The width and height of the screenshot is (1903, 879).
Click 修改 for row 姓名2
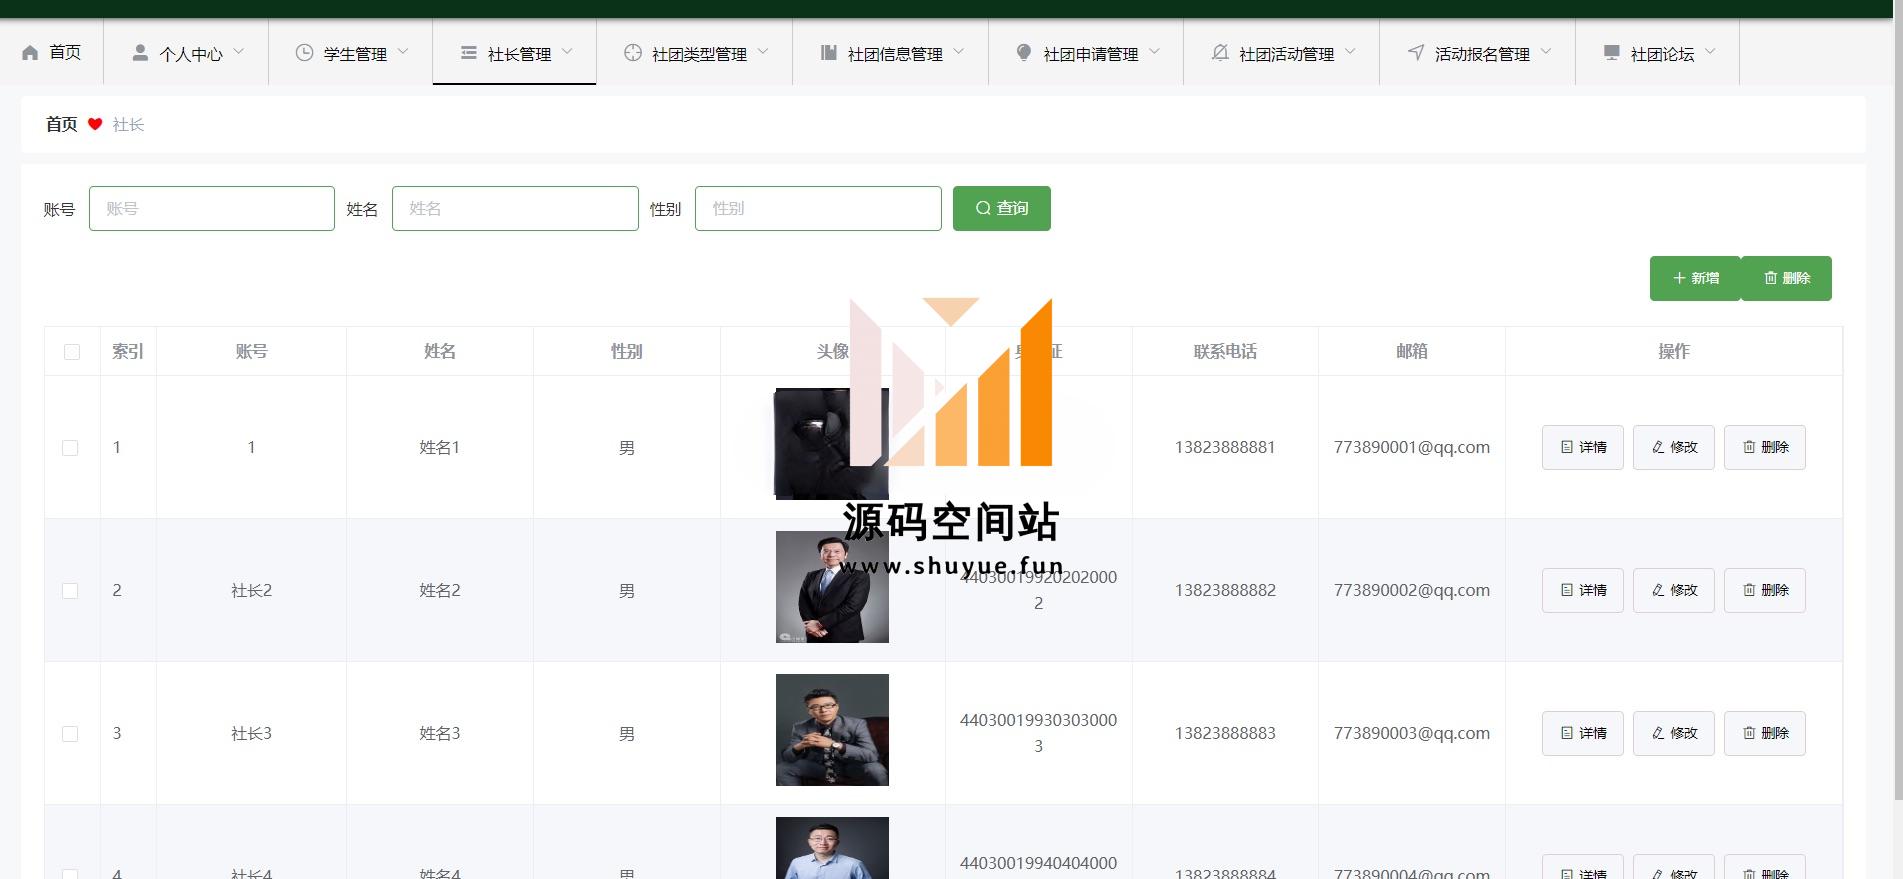click(x=1674, y=590)
